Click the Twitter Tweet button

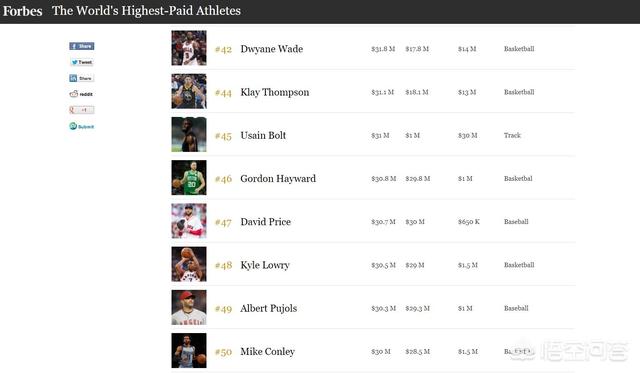pos(82,62)
